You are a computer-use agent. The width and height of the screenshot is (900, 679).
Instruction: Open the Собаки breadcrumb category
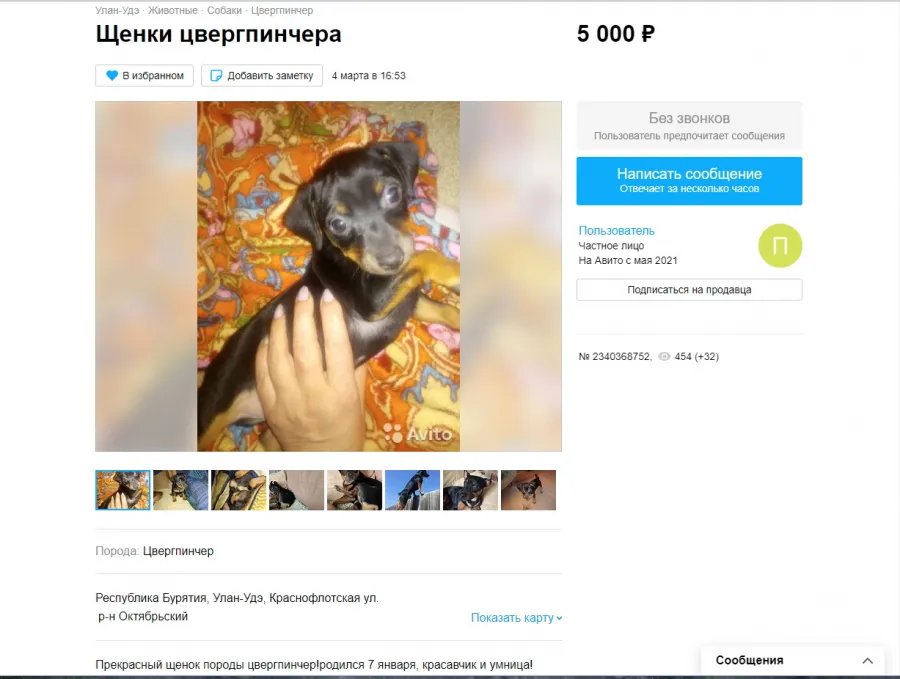(224, 10)
